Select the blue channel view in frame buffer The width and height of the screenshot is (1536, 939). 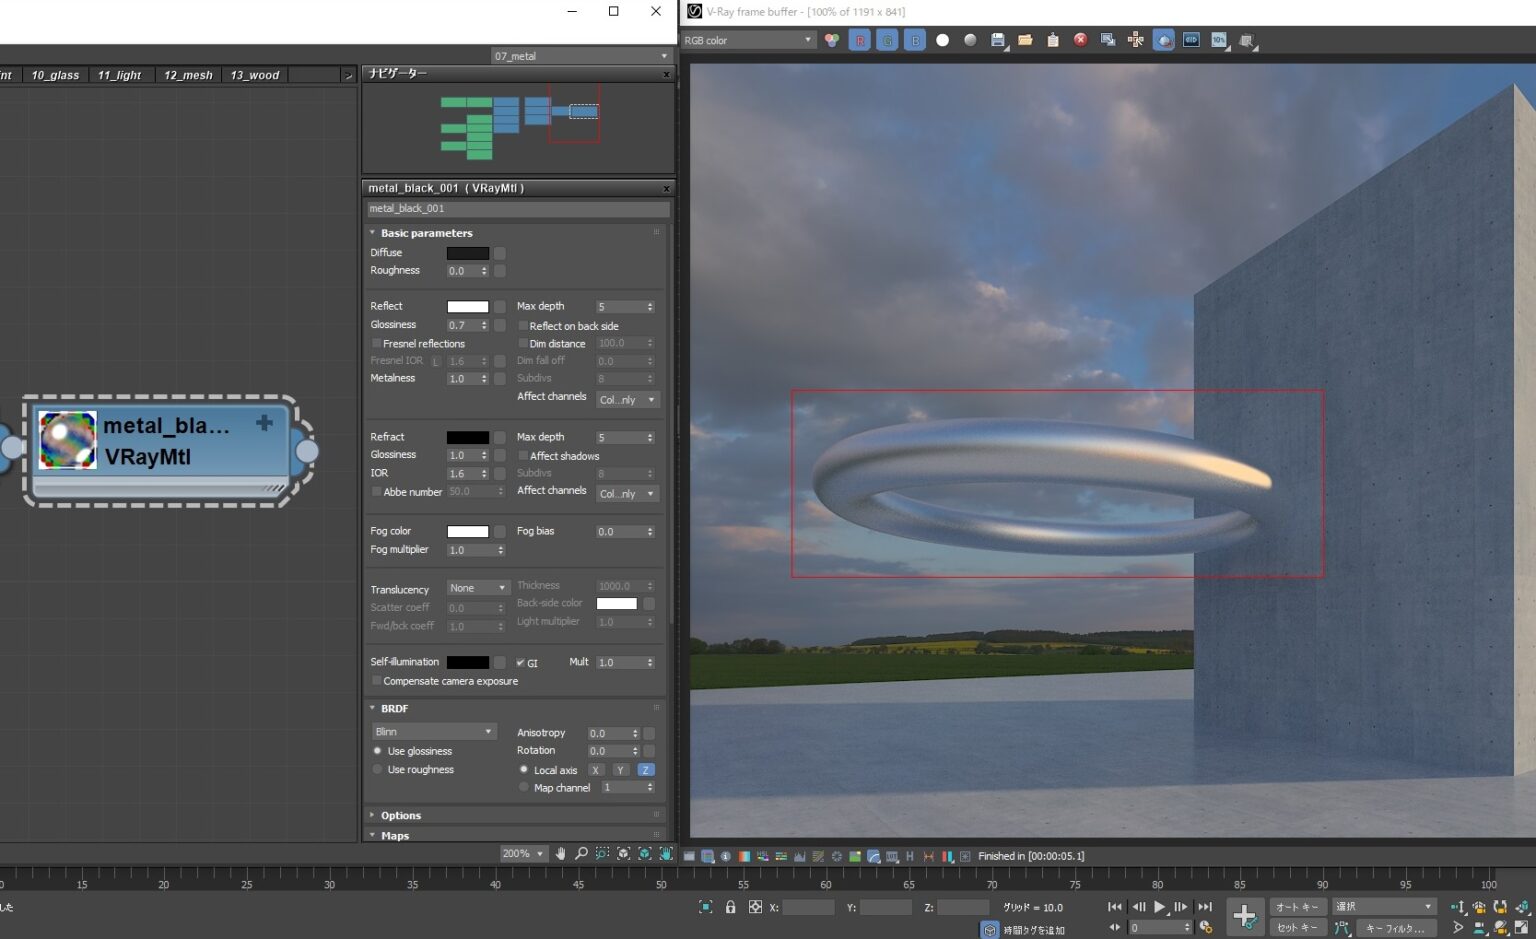pyautogui.click(x=915, y=40)
